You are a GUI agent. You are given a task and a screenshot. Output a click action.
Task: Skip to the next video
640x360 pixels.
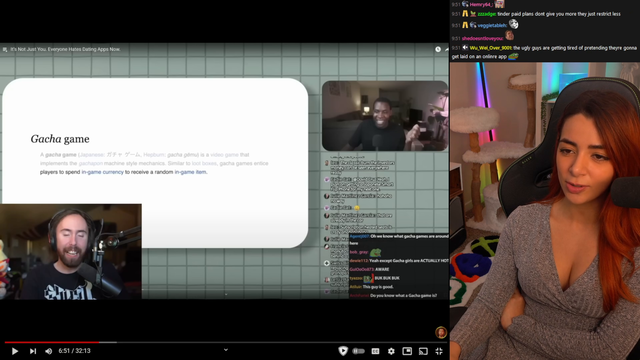point(33,351)
